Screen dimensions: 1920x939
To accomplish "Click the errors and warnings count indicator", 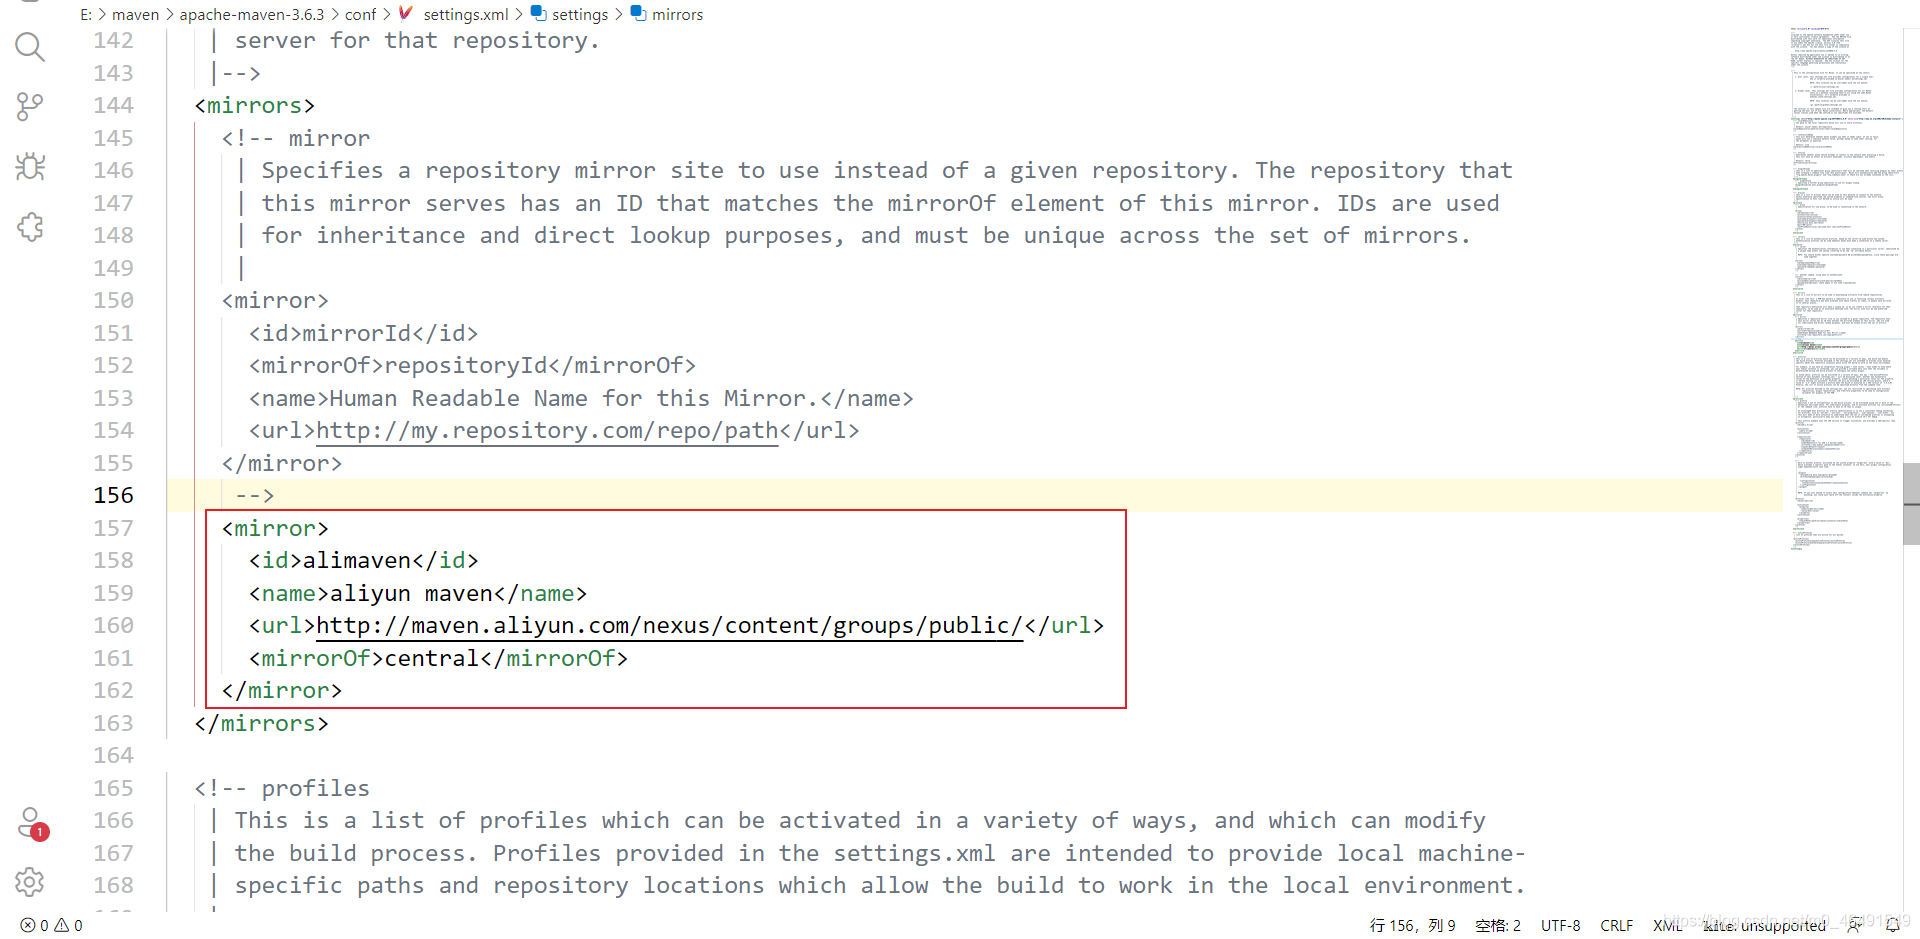I will (52, 926).
